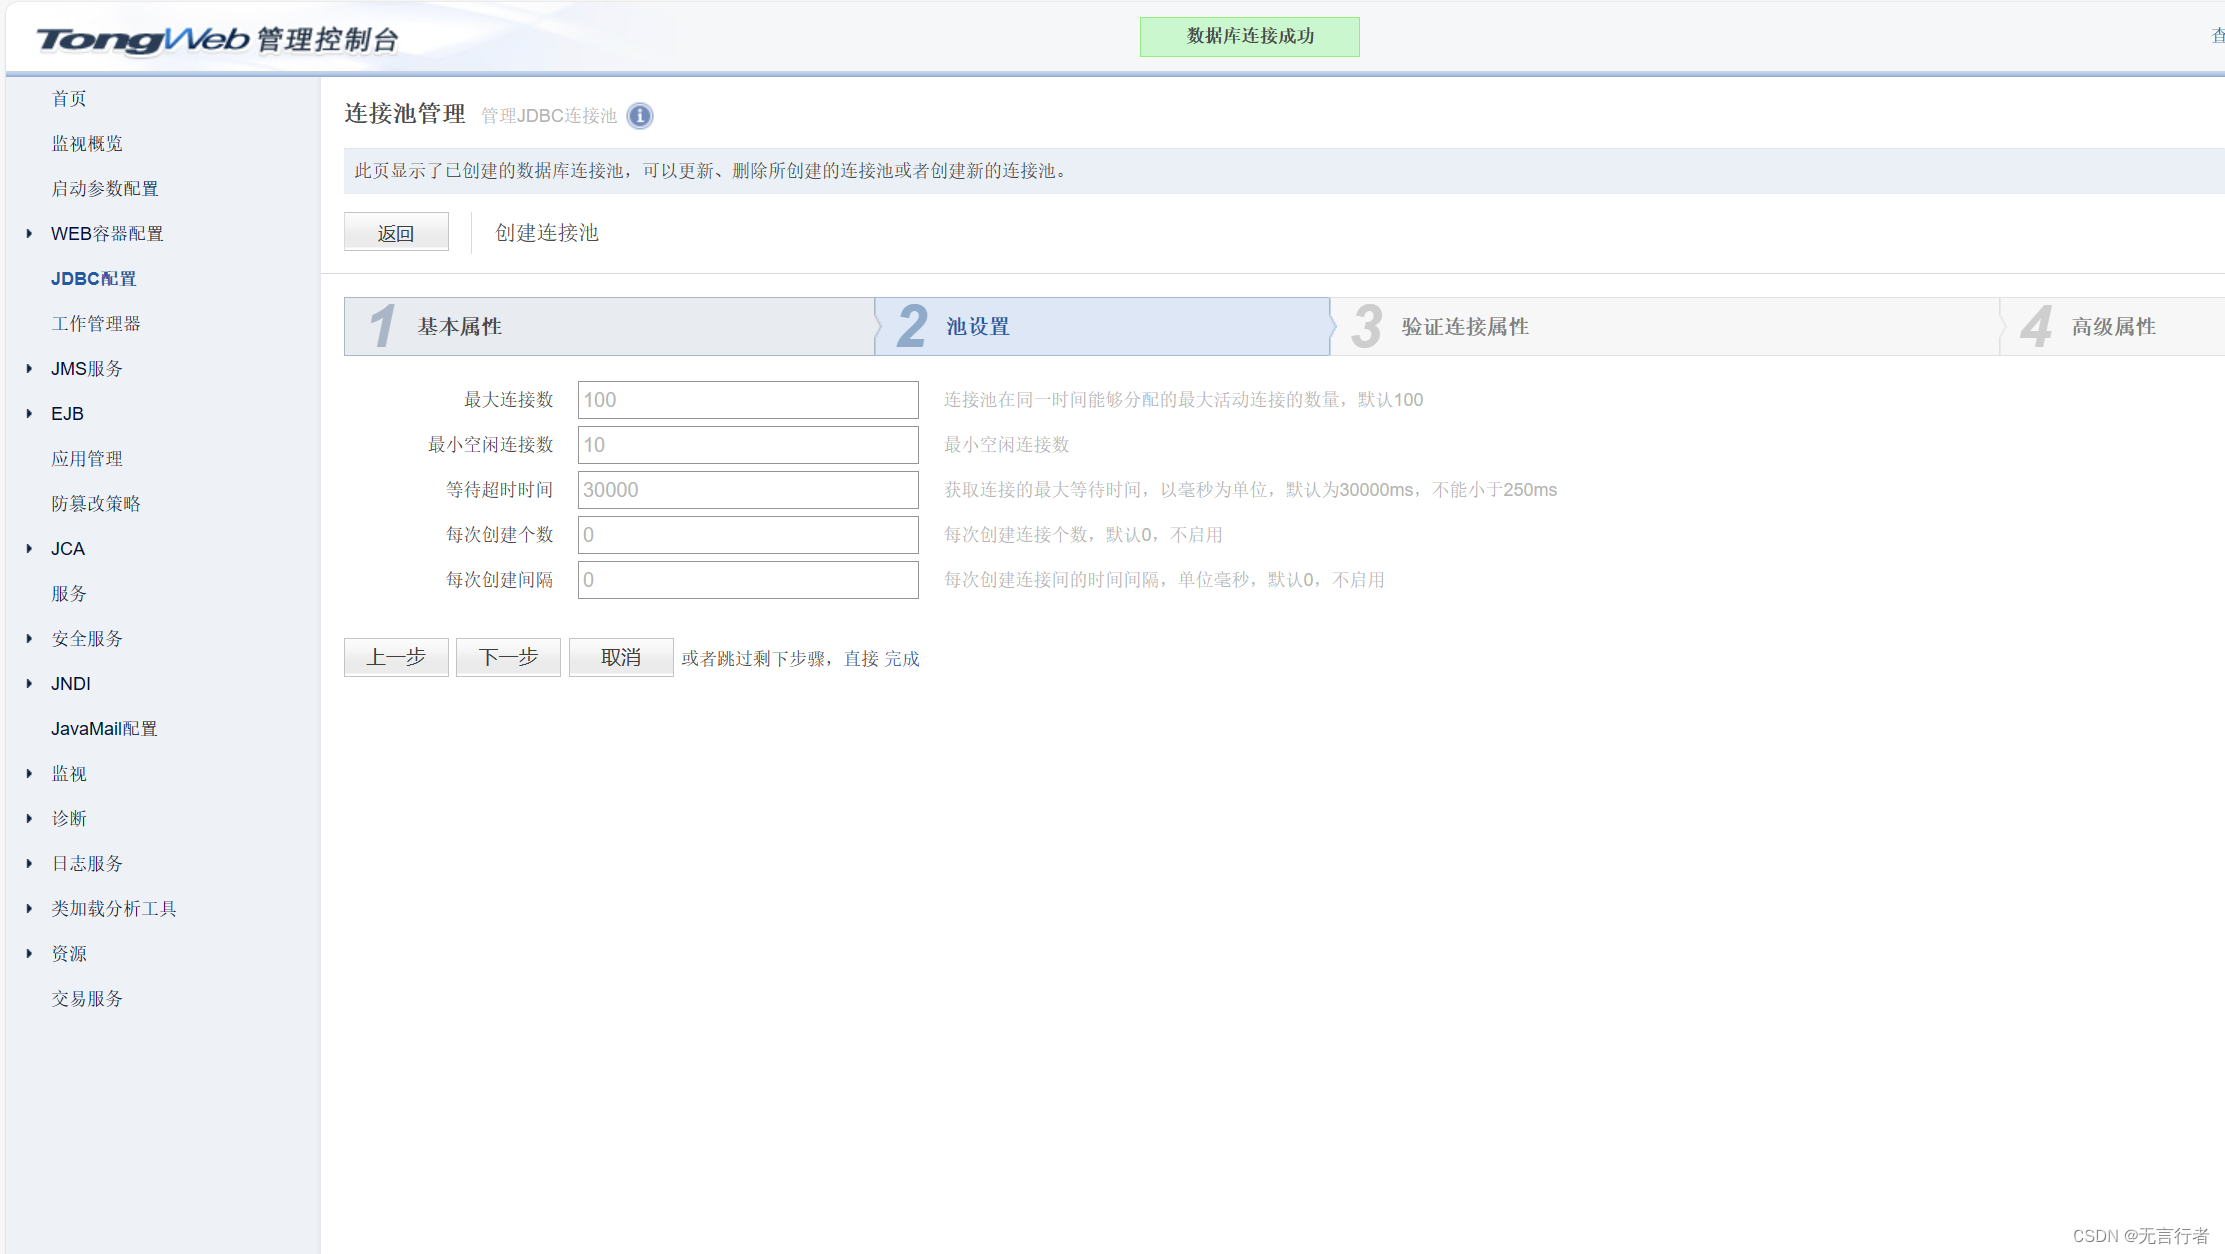Screen dimensions: 2225x1254
Task: Click the info icon beside 管理JDBC连接池
Action: pos(640,116)
